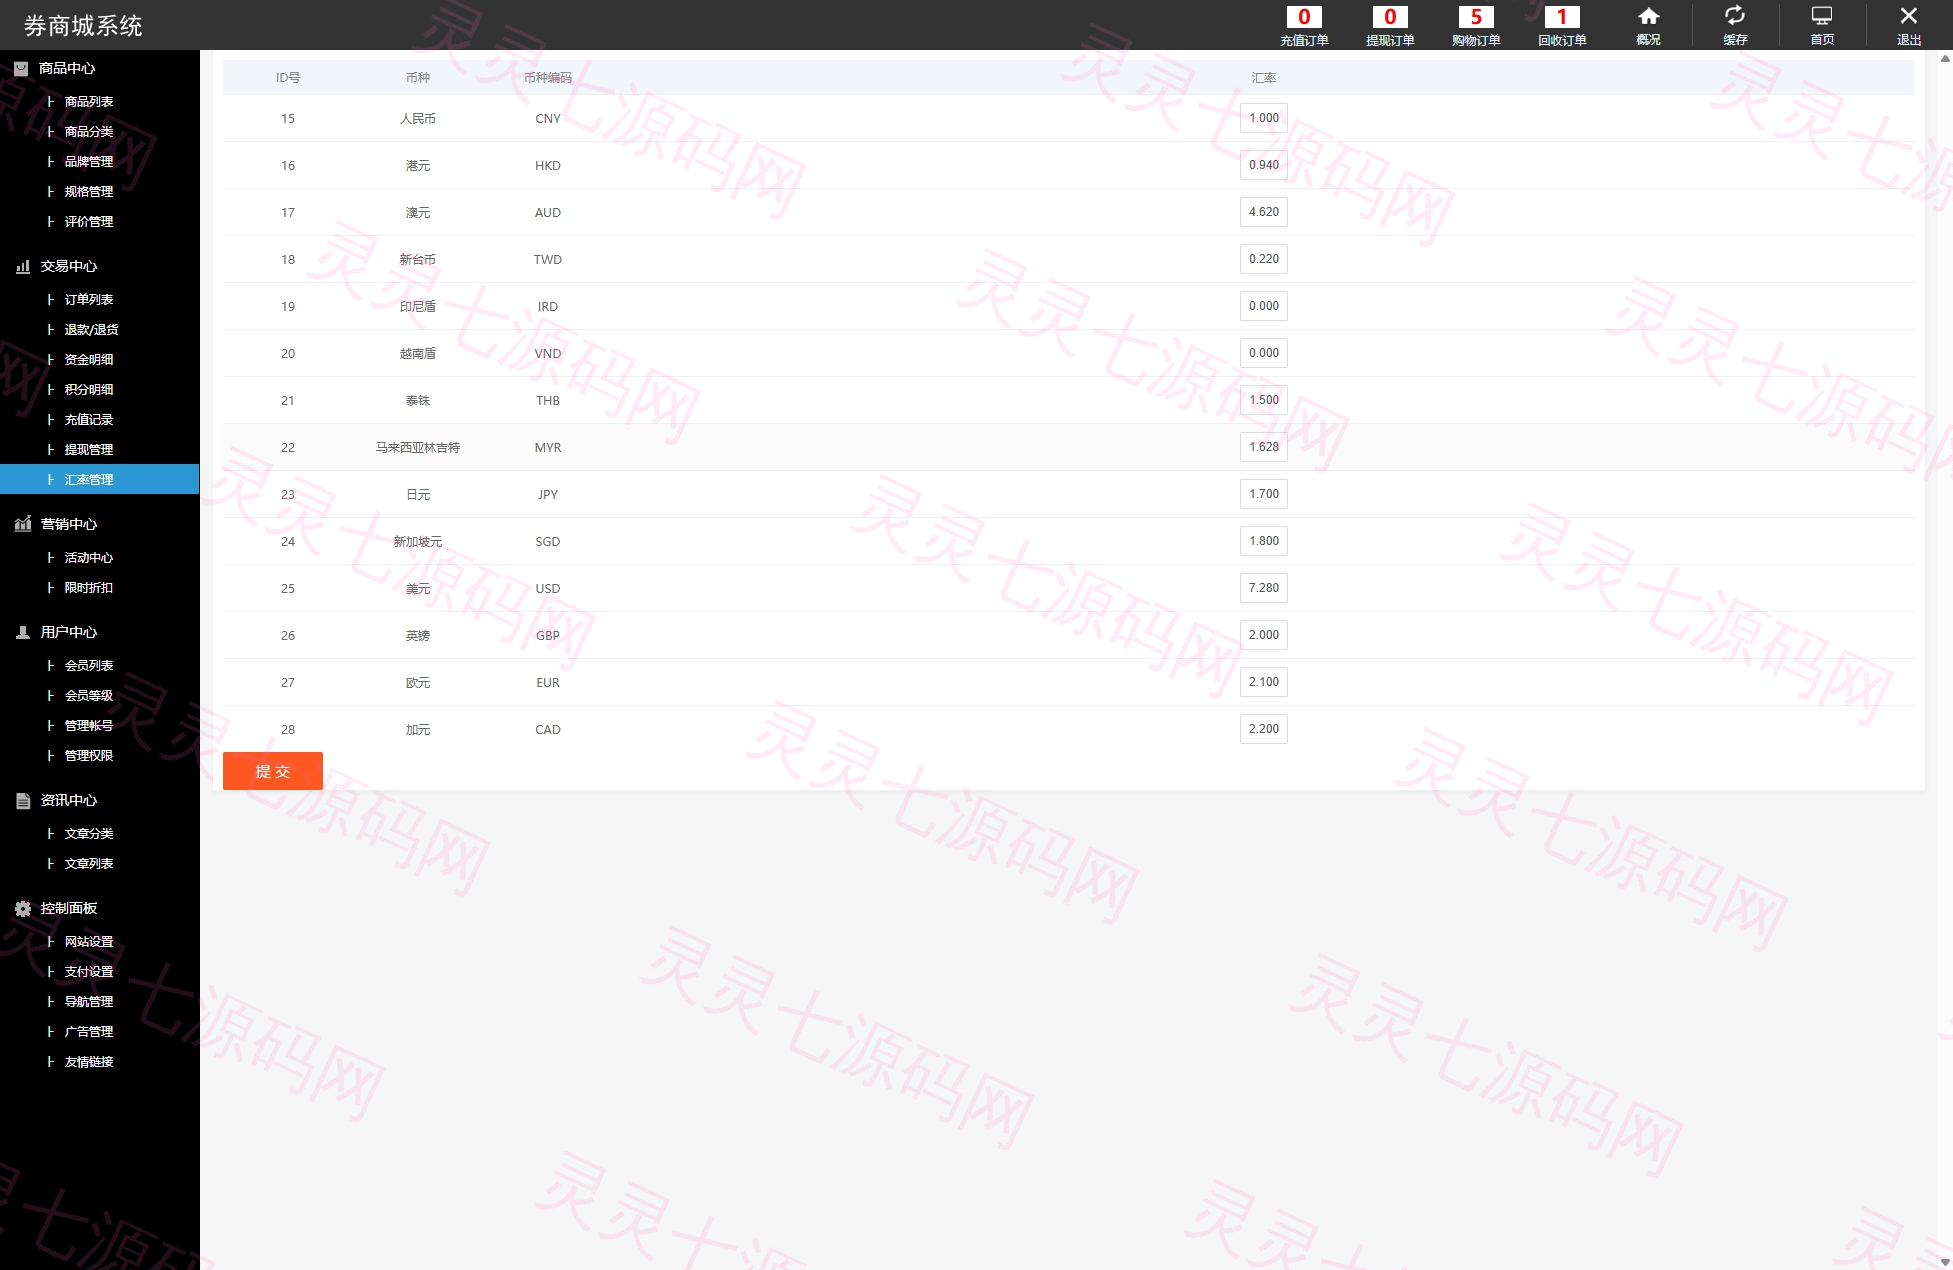
Task: Focus the USD exchange rate field
Action: 1264,588
